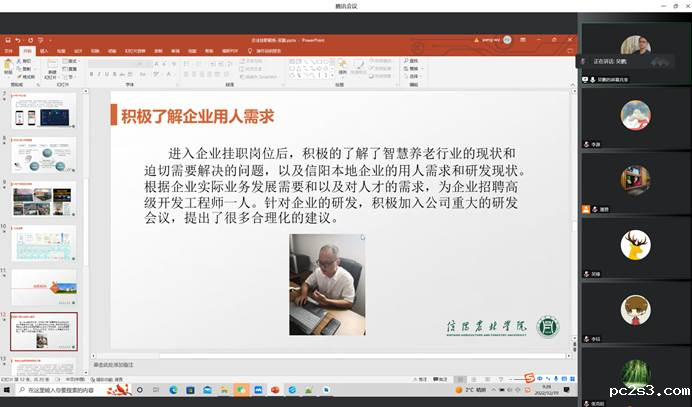
Task: Switch to the 插入 (Insert) ribbon tab
Action: 42,50
